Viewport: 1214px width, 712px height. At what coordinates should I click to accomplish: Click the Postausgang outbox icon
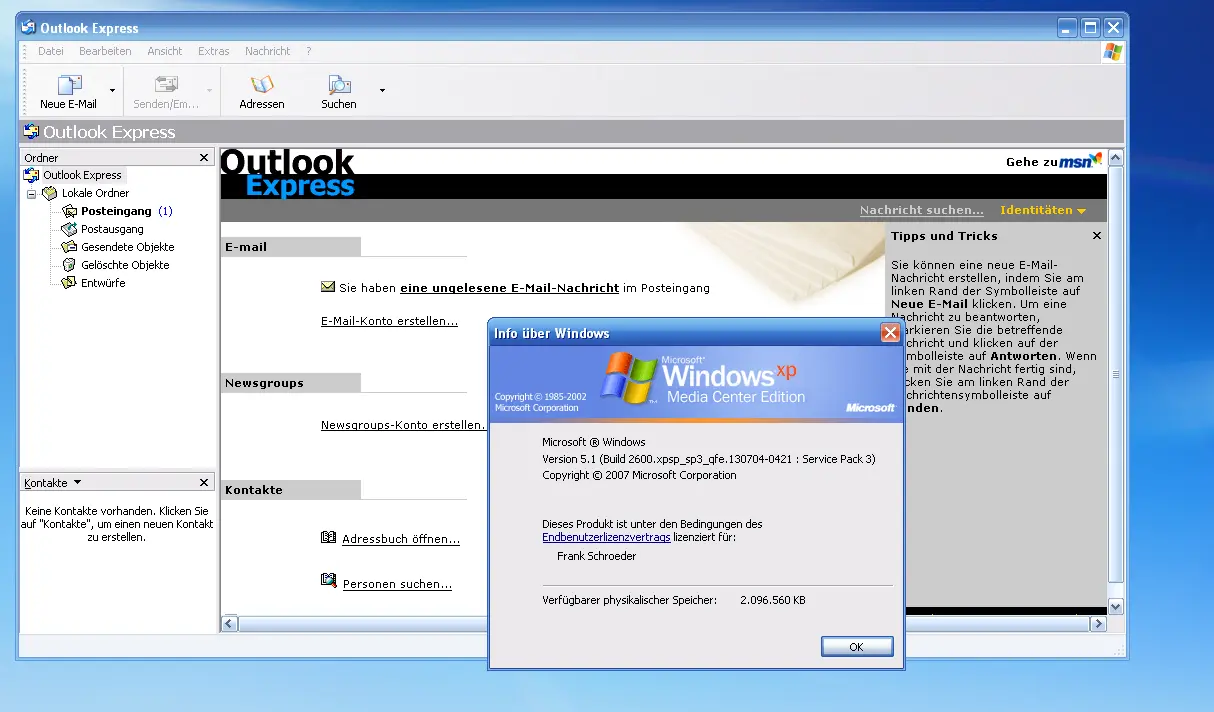tap(69, 229)
